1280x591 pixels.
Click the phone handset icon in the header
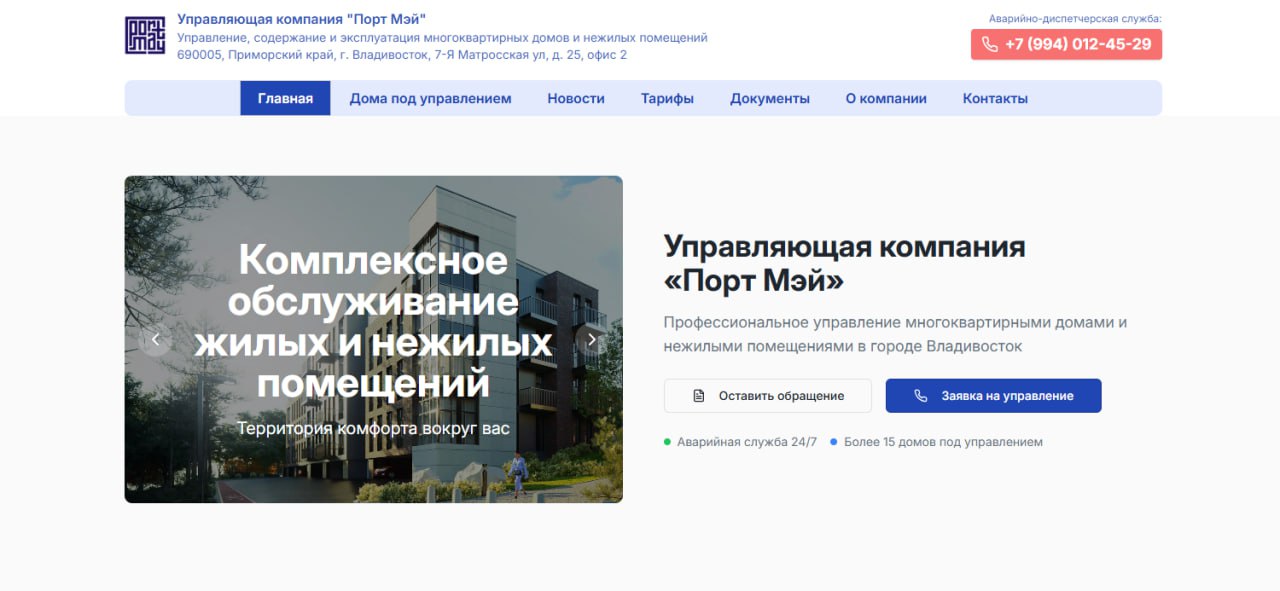[x=991, y=44]
